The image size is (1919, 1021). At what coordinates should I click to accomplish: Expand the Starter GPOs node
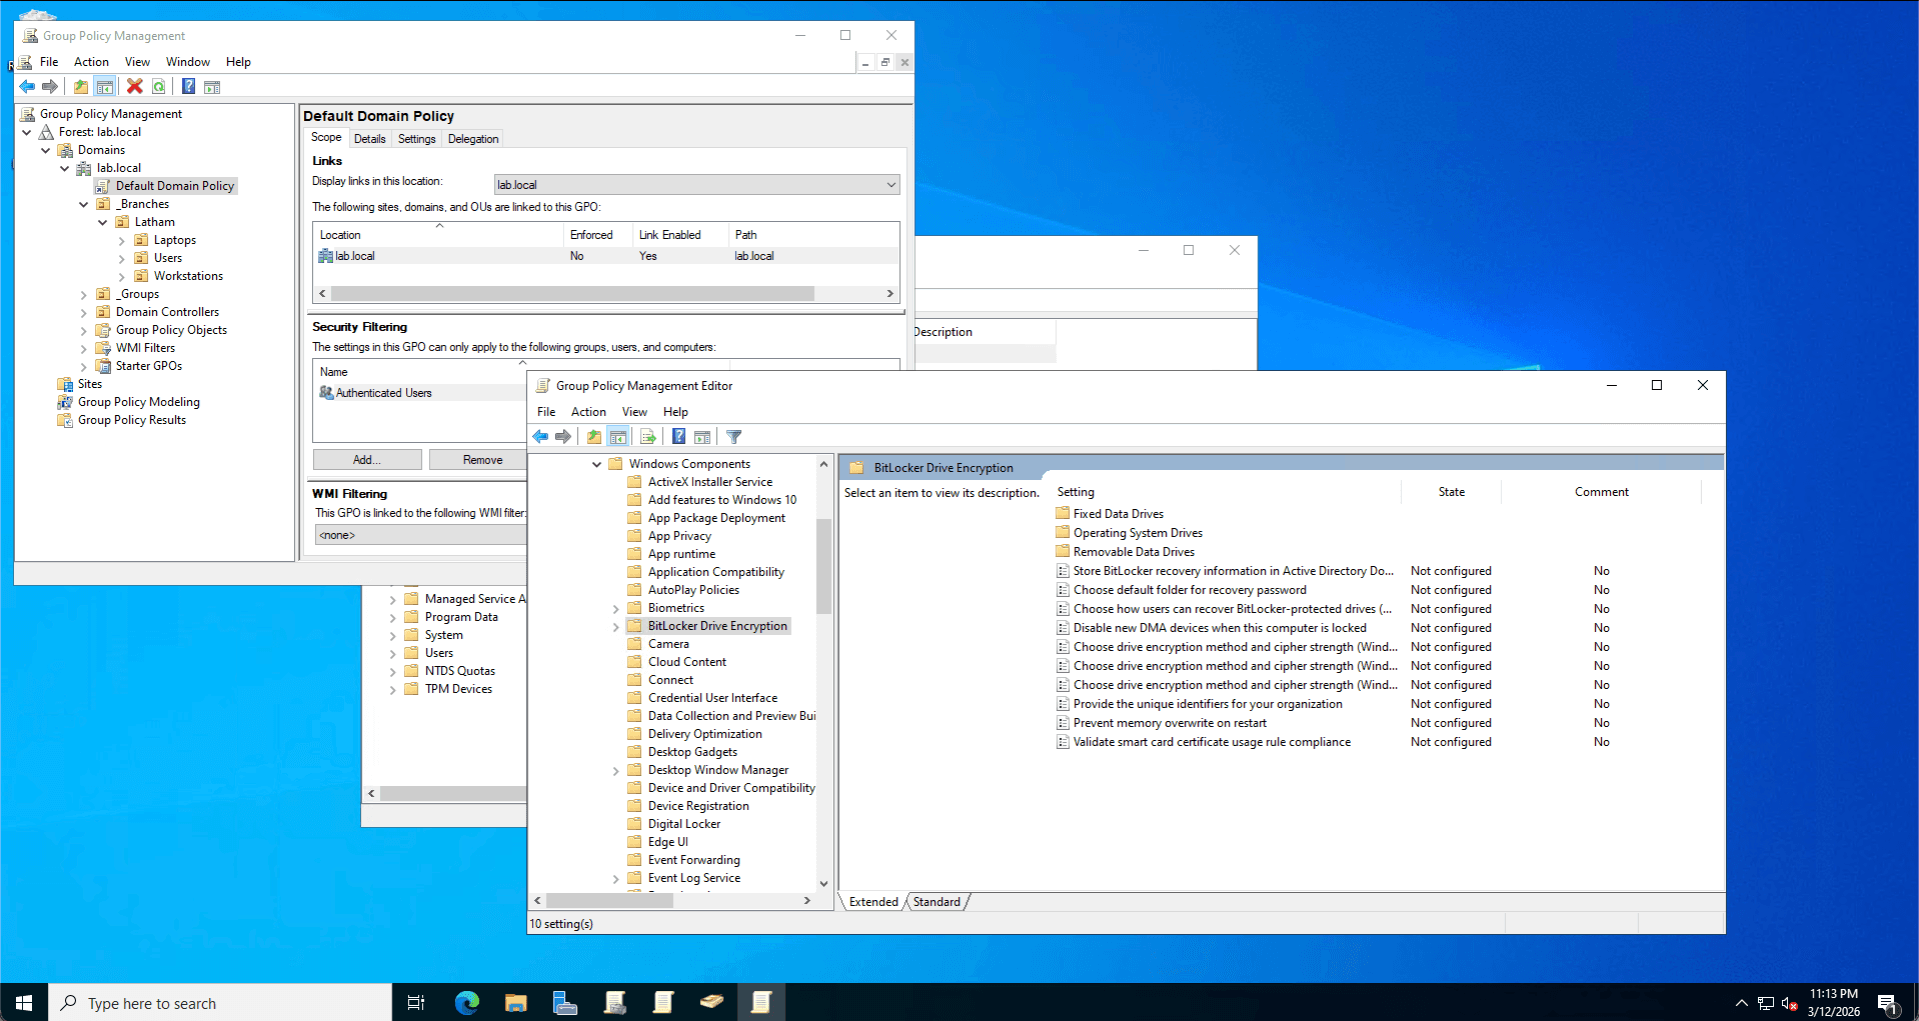pos(83,366)
